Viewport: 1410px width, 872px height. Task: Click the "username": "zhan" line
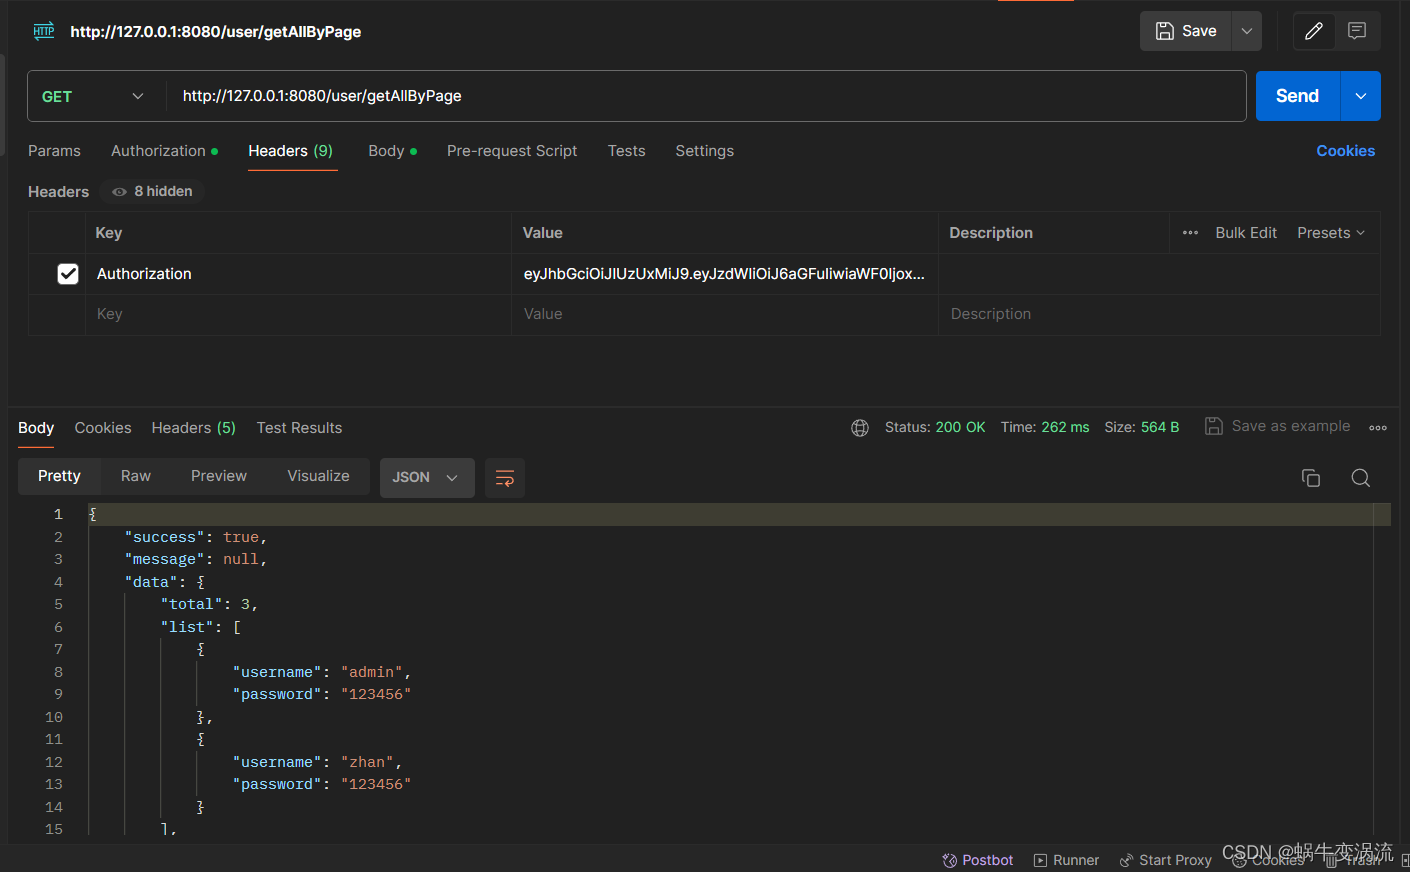click(x=317, y=762)
